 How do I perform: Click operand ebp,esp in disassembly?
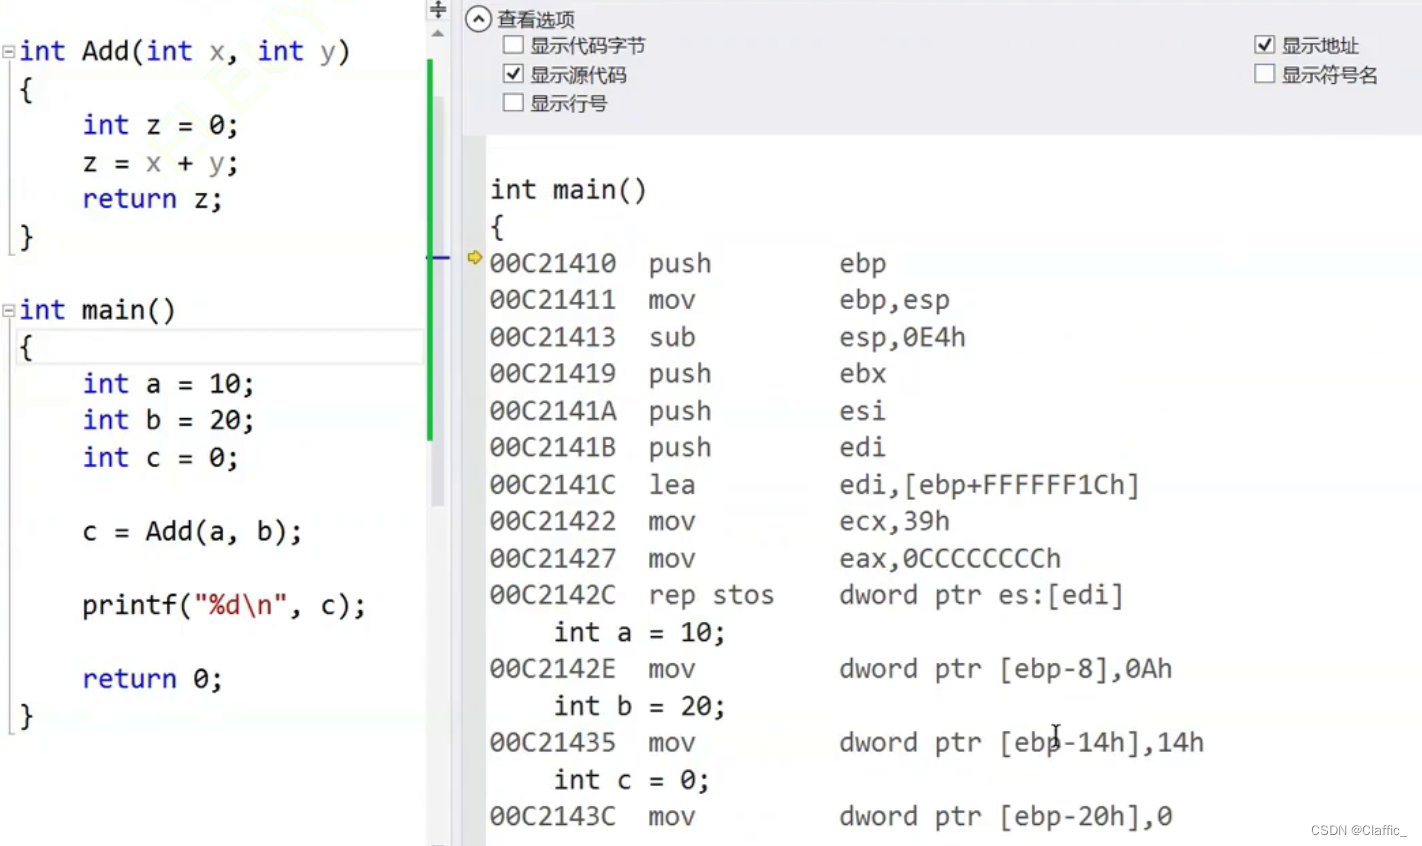pos(895,301)
